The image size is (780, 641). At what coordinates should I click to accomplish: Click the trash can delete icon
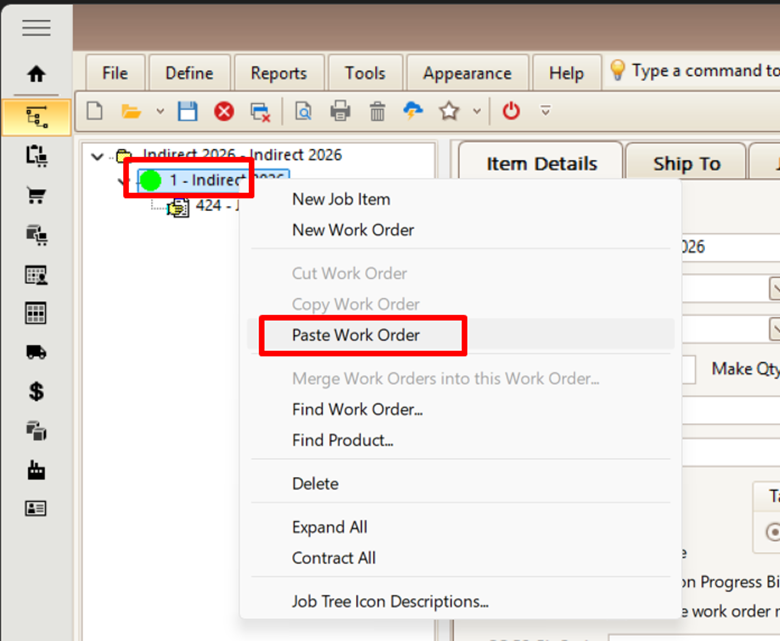377,111
